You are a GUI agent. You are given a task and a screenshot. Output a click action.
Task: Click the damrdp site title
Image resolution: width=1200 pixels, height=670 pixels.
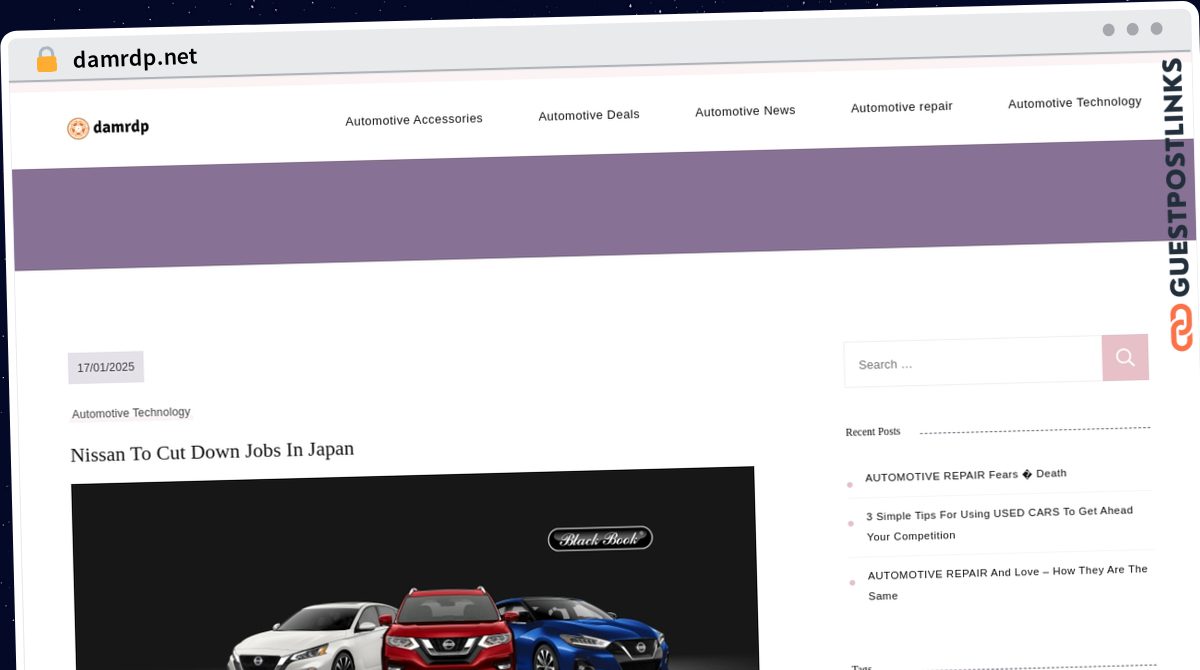121,127
